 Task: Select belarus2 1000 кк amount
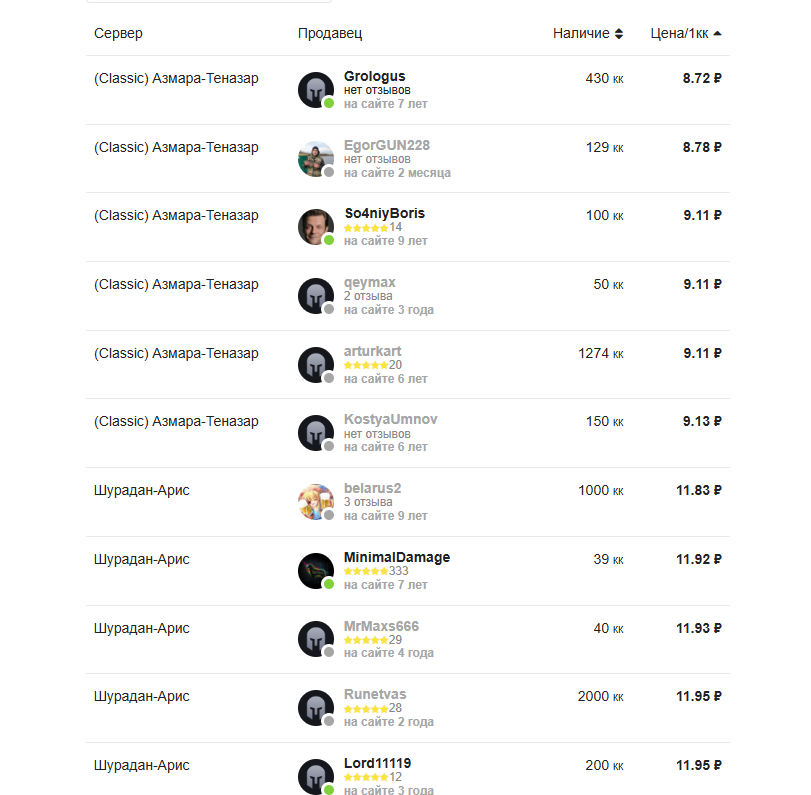pyautogui.click(x=600, y=490)
